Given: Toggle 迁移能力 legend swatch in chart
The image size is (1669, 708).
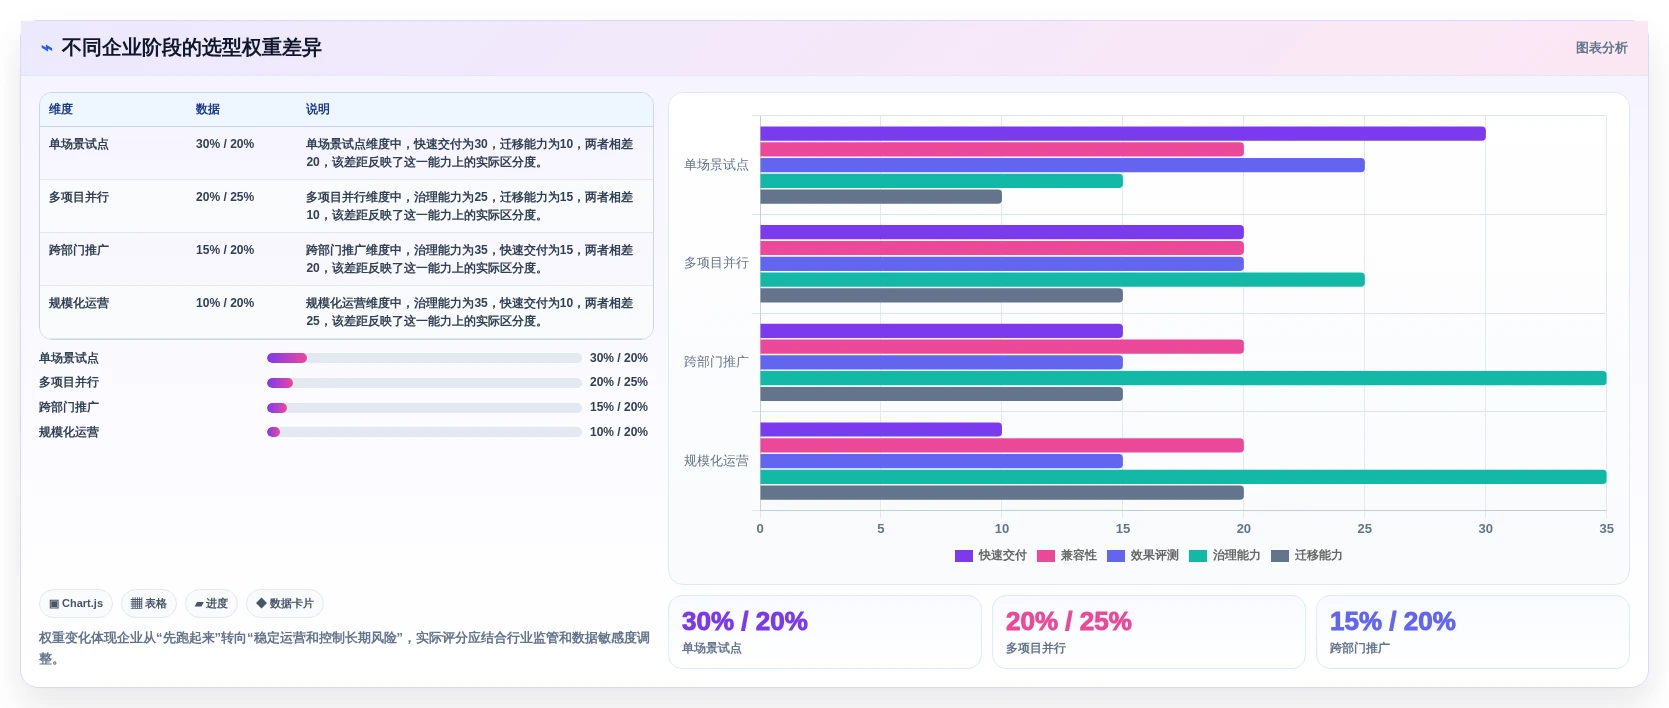Looking at the screenshot, I should coord(1280,556).
